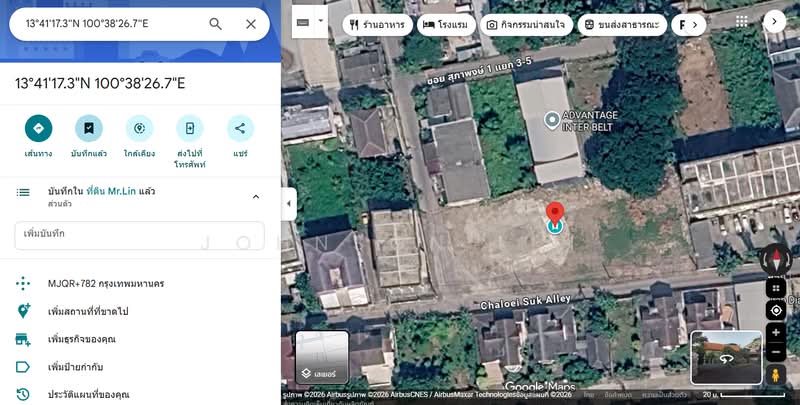Clear the coordinates search with X

251,24
